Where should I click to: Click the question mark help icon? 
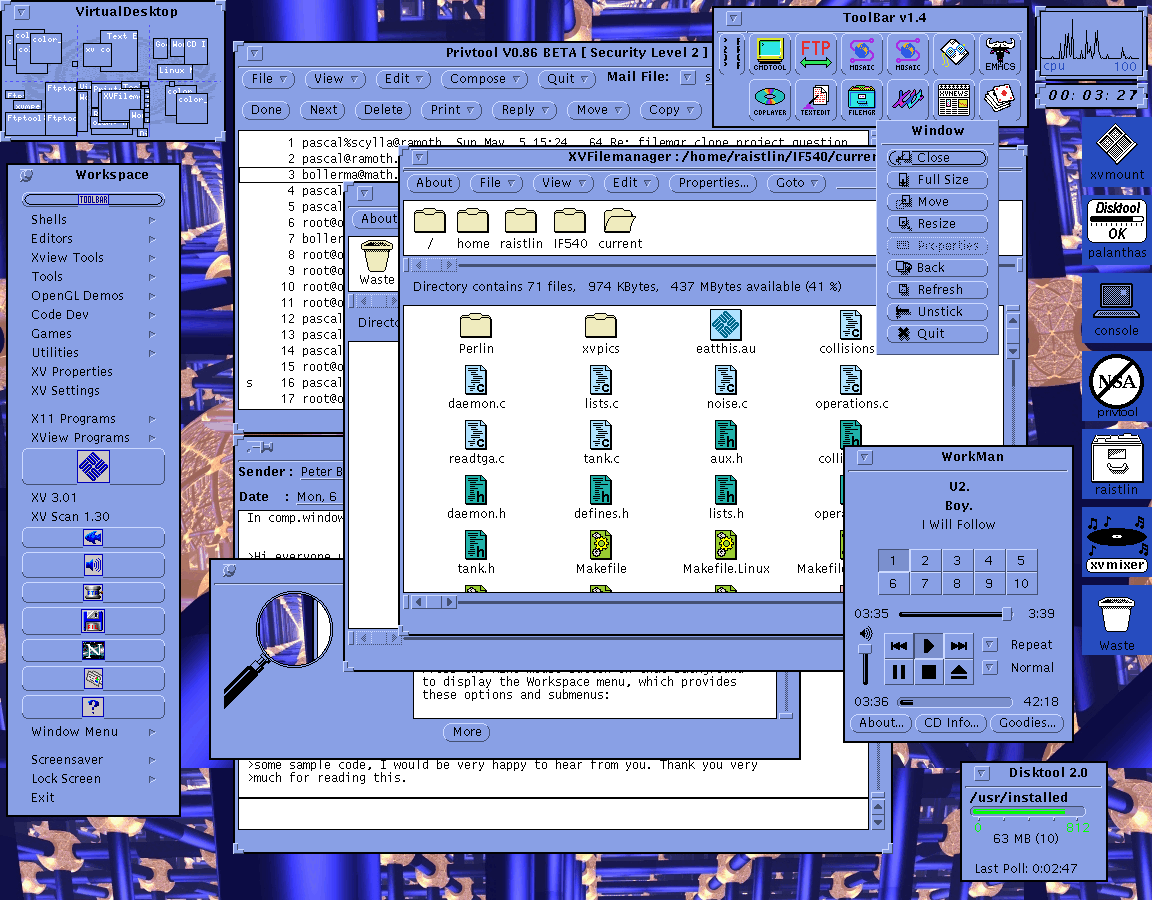click(93, 707)
